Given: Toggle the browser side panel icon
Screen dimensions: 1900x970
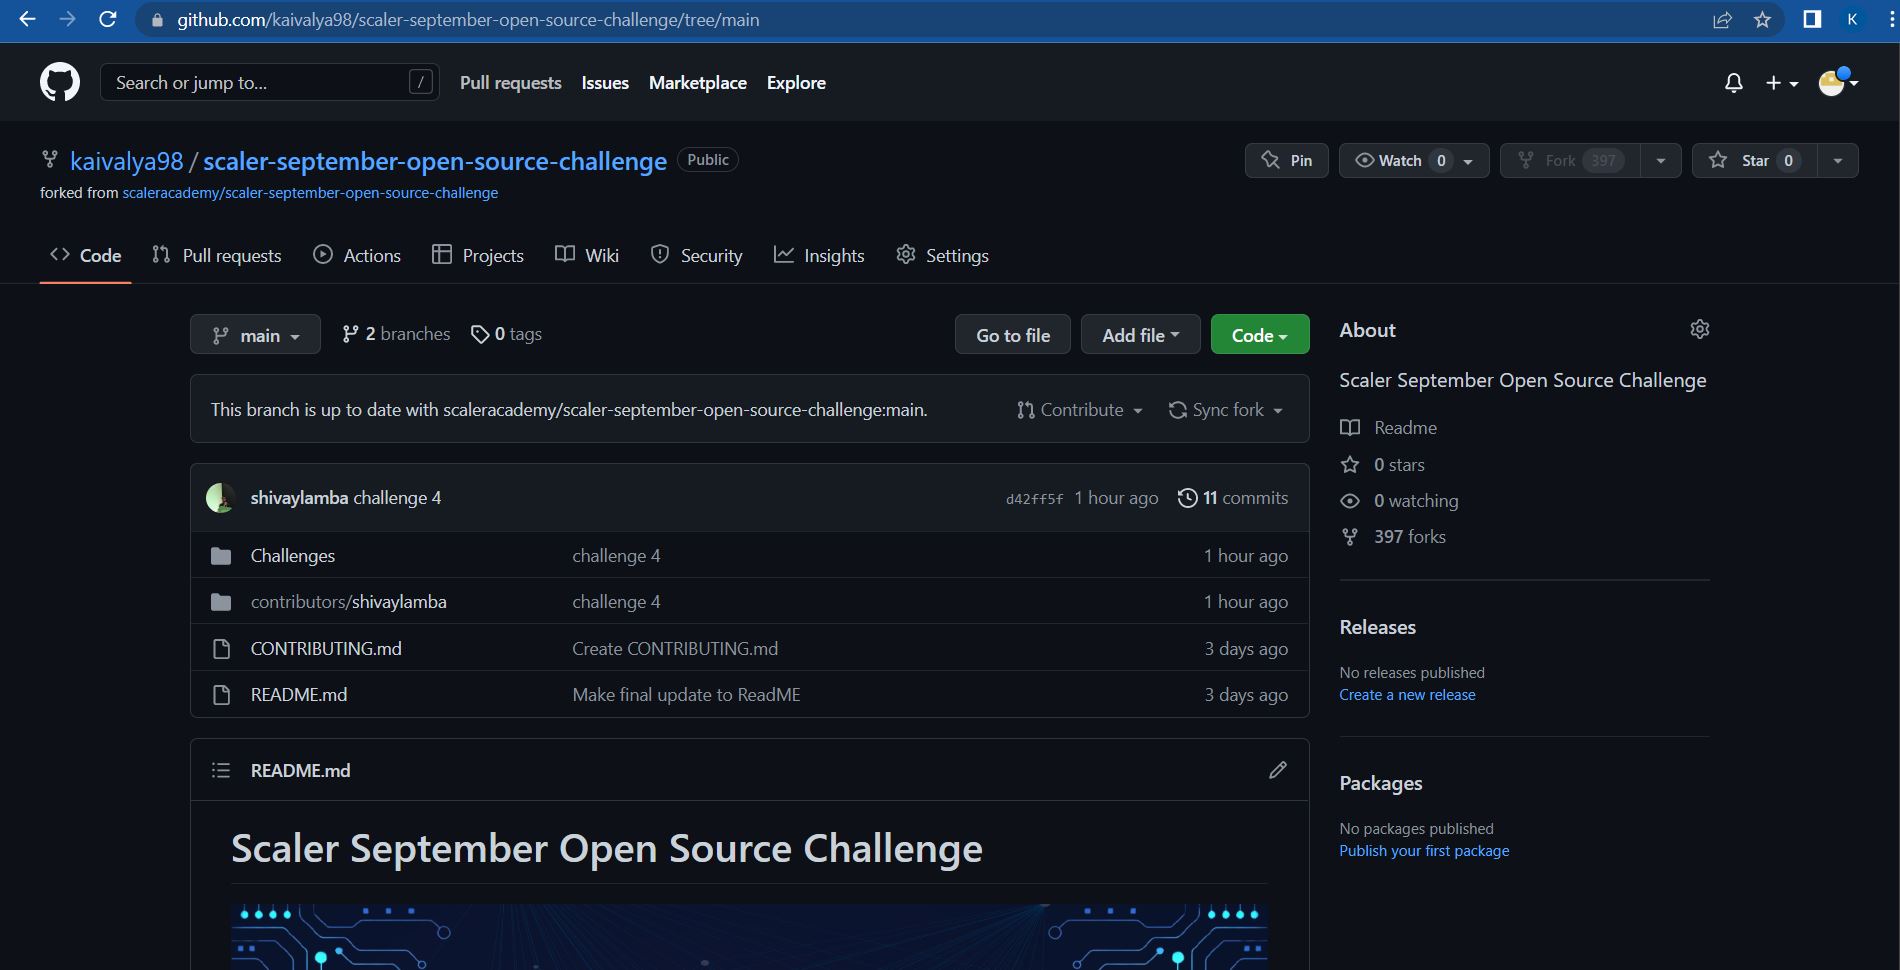Looking at the screenshot, I should pyautogui.click(x=1812, y=19).
